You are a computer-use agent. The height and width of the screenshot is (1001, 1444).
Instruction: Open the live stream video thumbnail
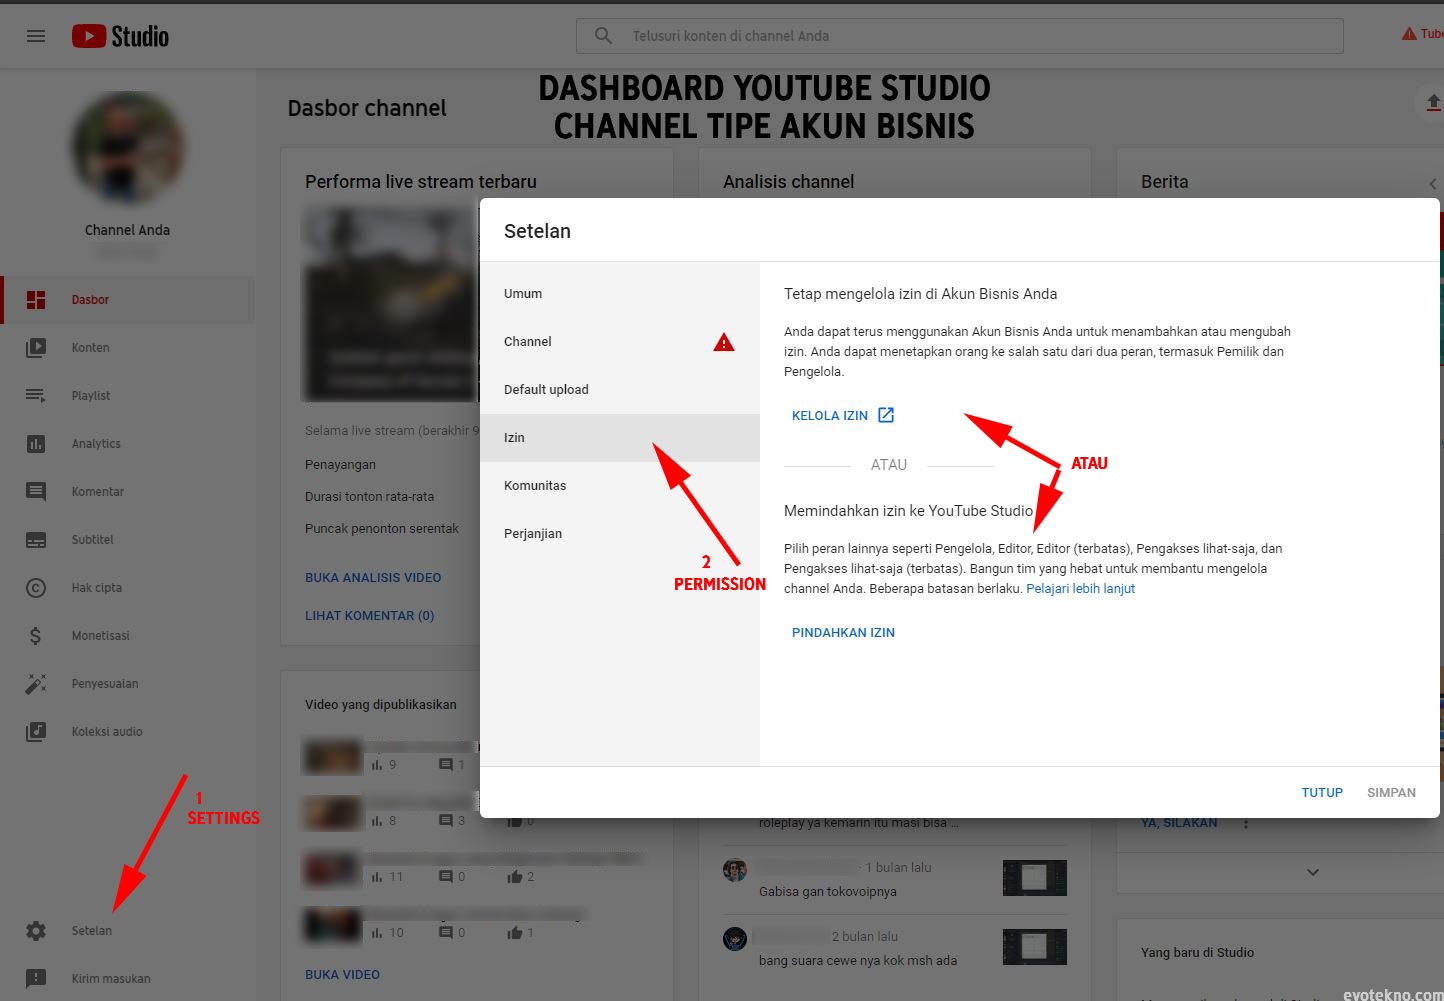pyautogui.click(x=392, y=305)
